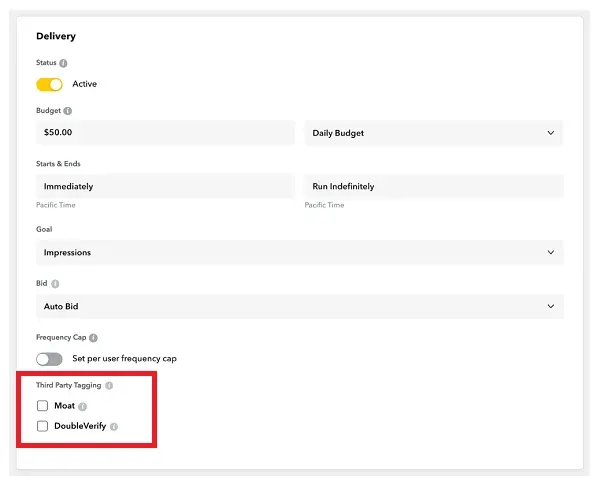Click the Frequency Cap info icon

[93, 338]
